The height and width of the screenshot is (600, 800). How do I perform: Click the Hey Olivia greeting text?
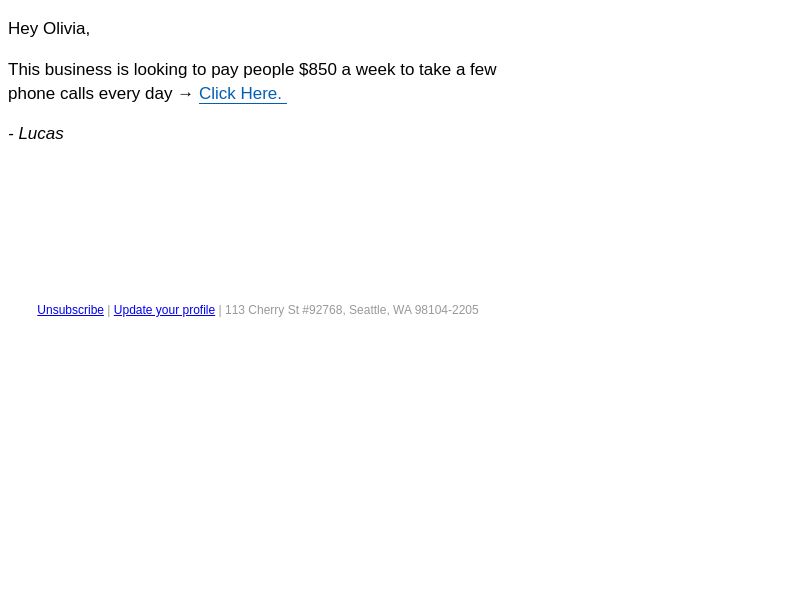pyautogui.click(x=49, y=29)
